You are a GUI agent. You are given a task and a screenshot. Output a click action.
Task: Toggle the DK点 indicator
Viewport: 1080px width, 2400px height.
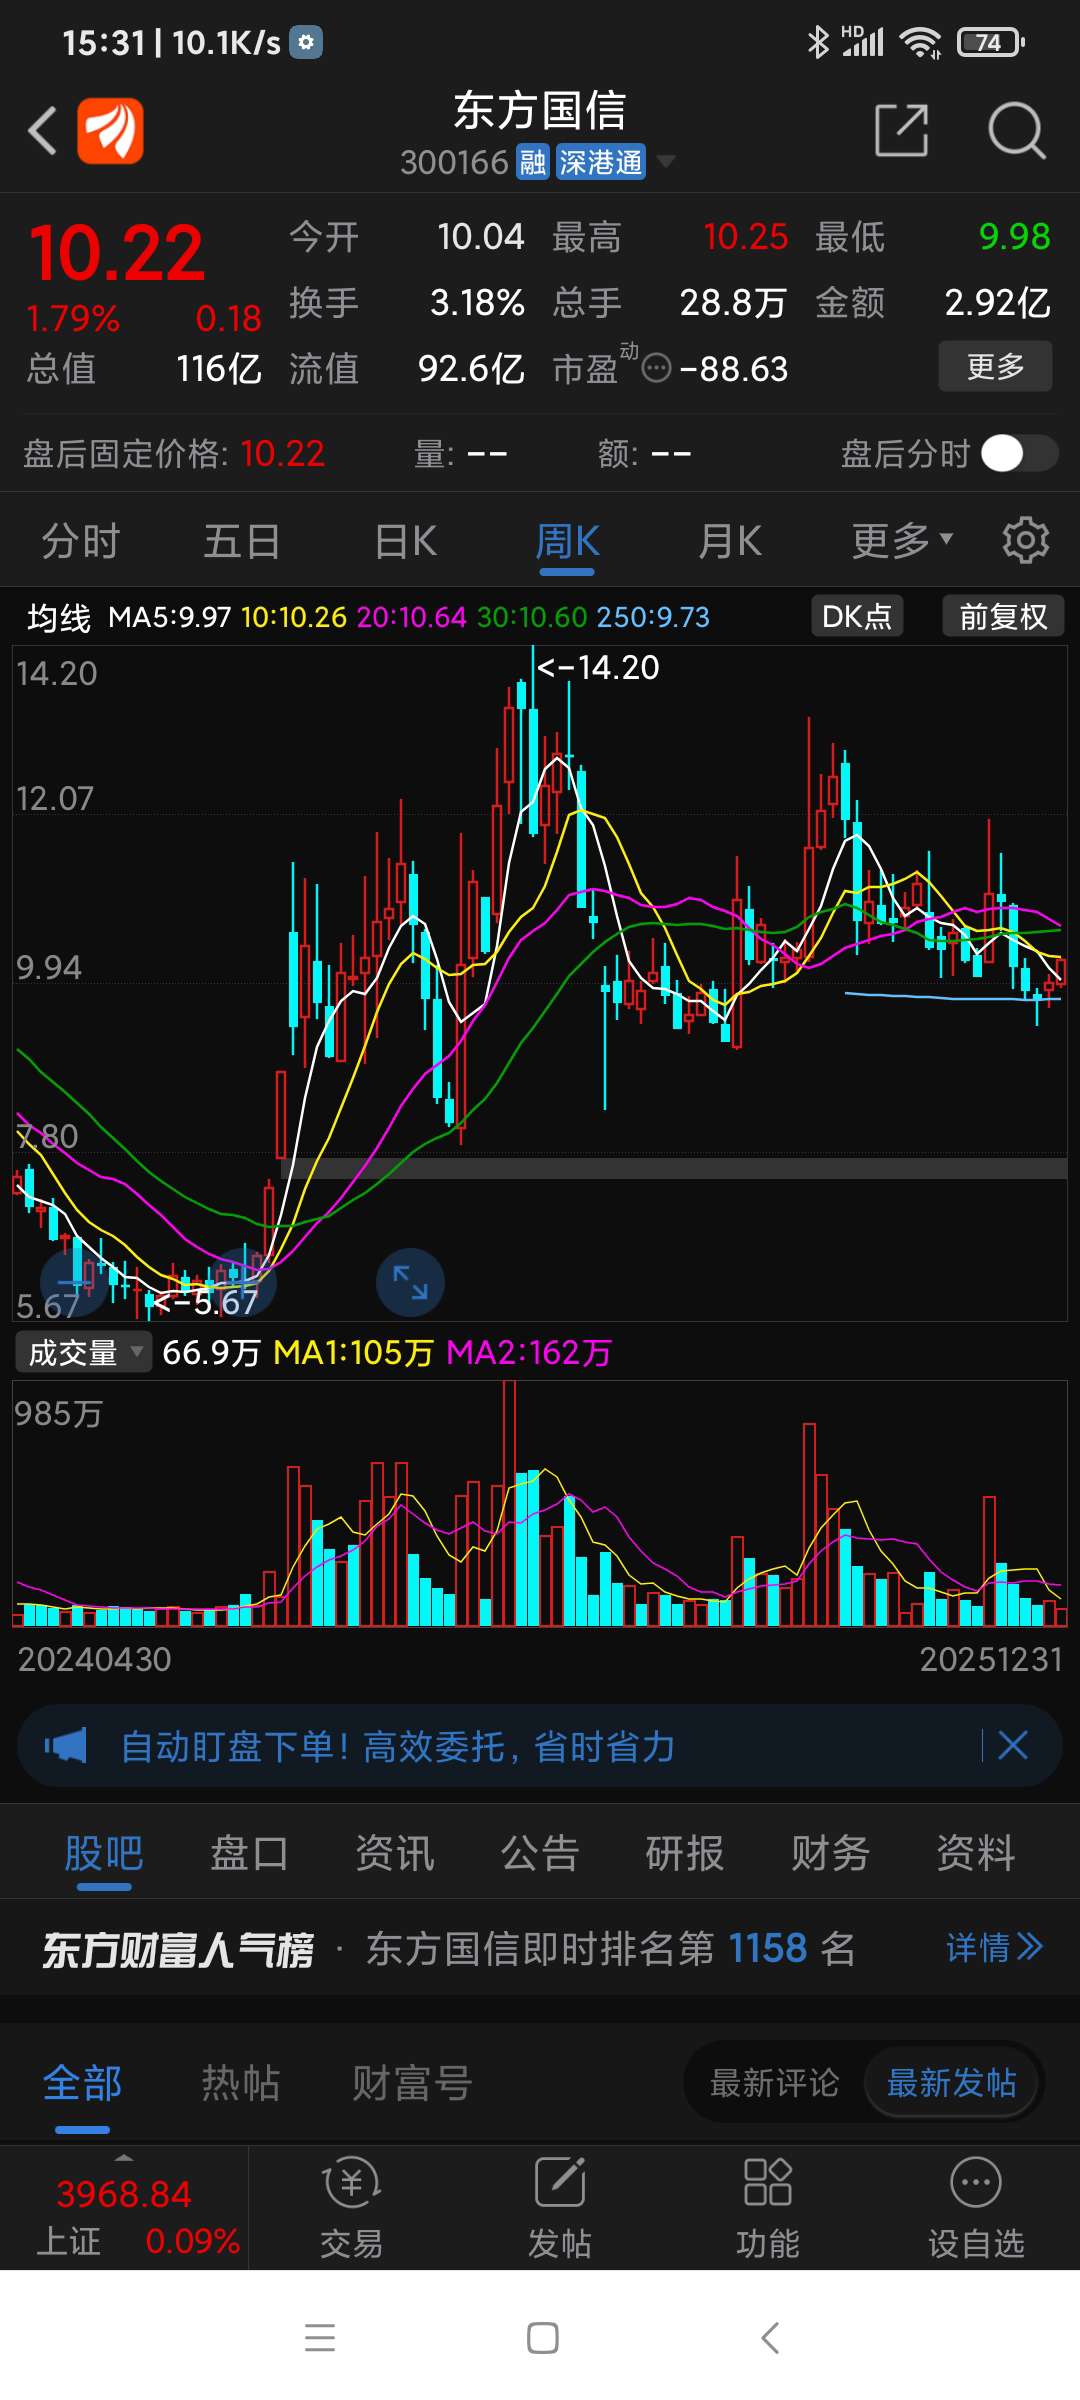(857, 616)
